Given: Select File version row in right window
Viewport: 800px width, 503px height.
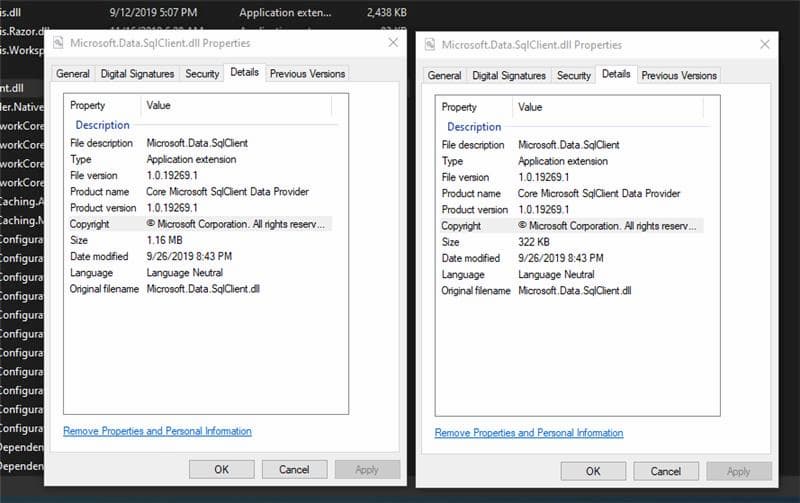Looking at the screenshot, I should 571,178.
